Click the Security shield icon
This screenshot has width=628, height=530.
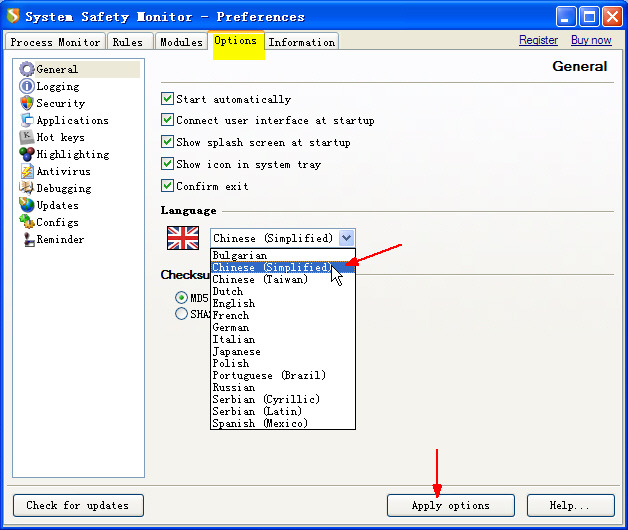tap(27, 103)
